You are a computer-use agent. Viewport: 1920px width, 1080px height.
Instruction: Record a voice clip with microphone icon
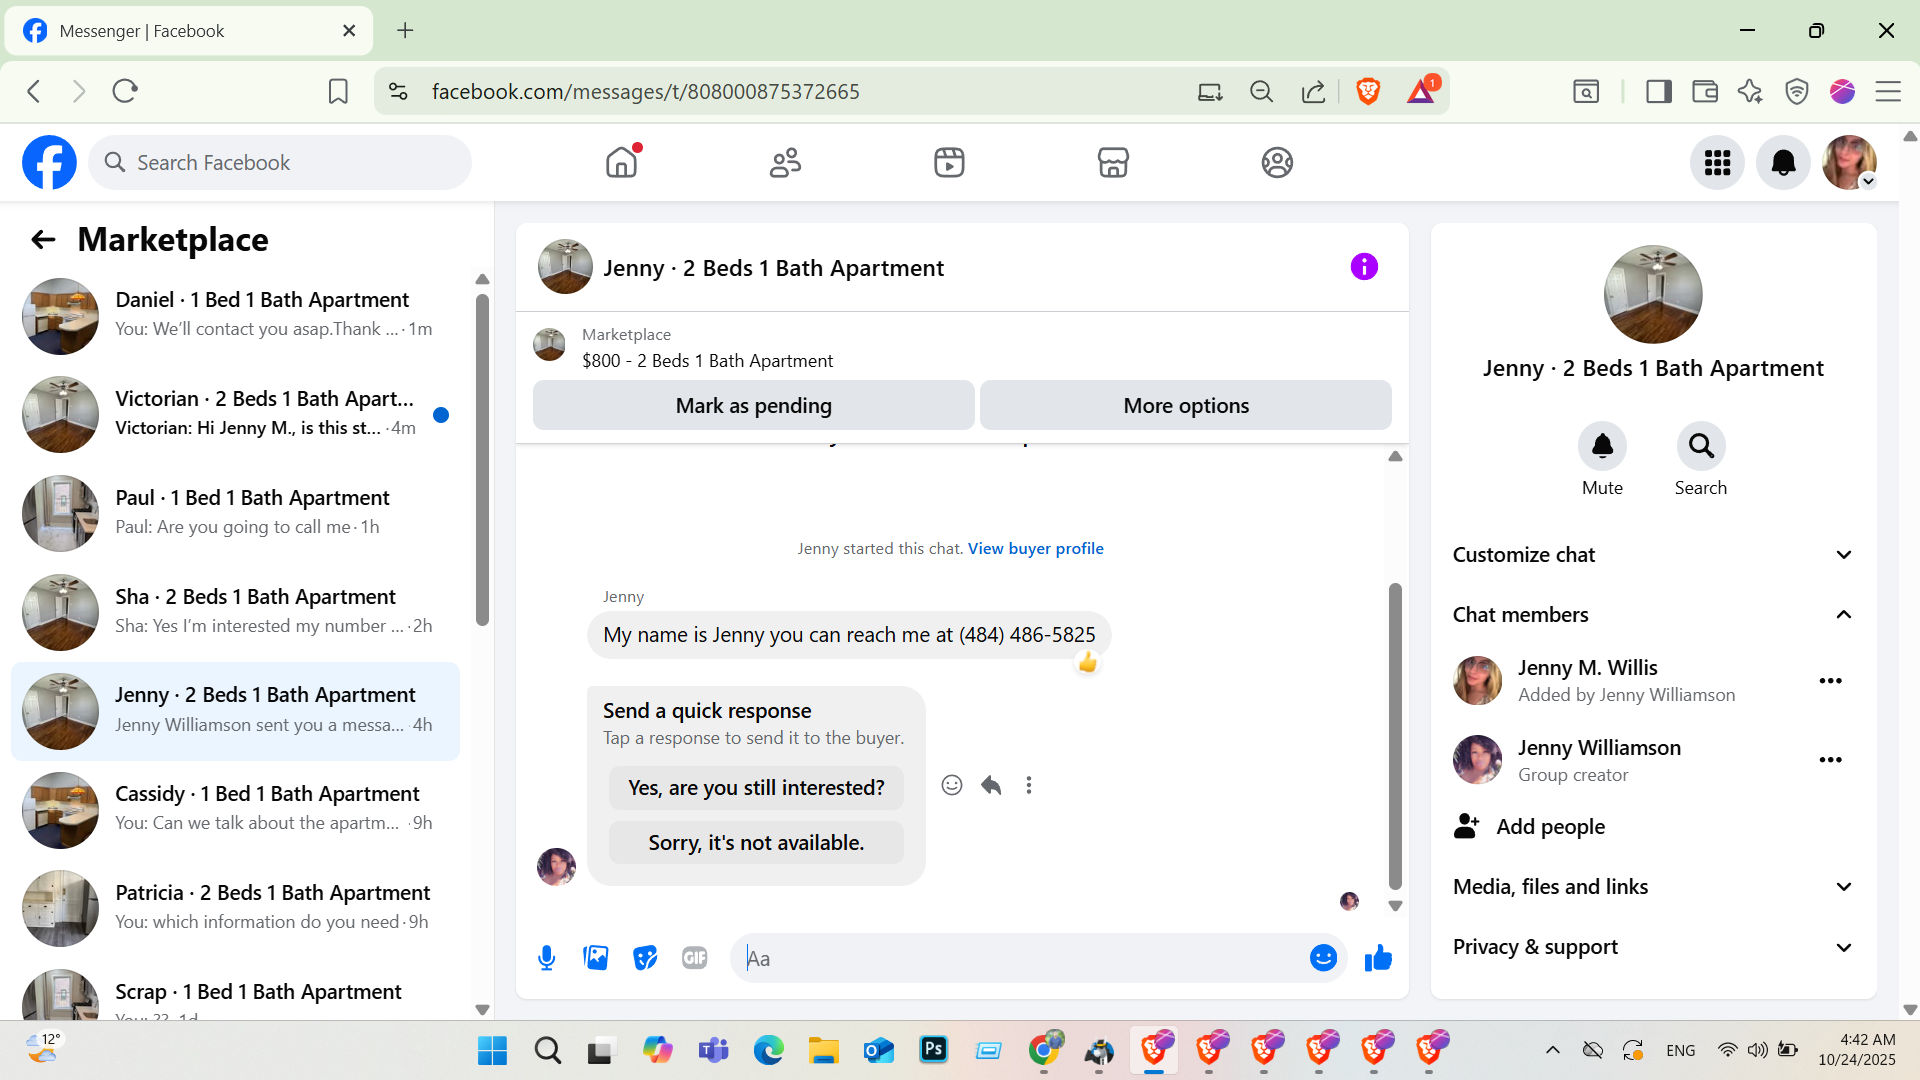(x=546, y=958)
